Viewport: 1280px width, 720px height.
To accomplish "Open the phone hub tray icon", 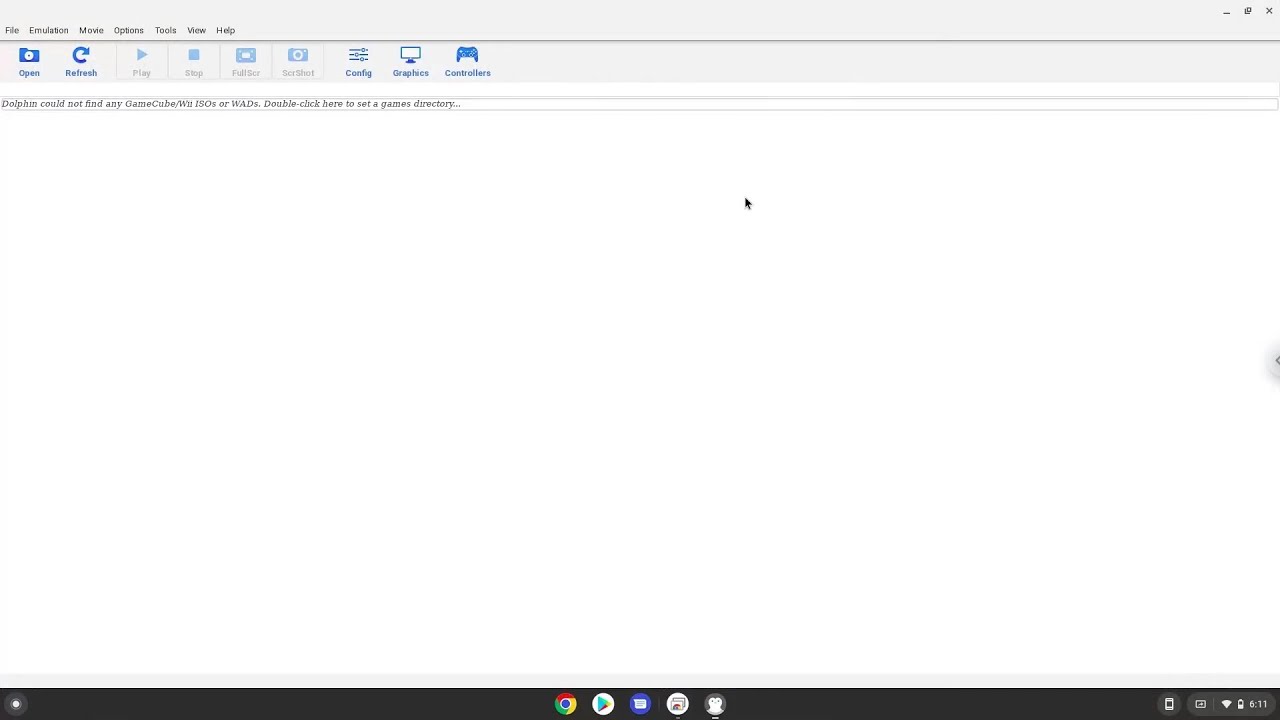I will 1169,704.
